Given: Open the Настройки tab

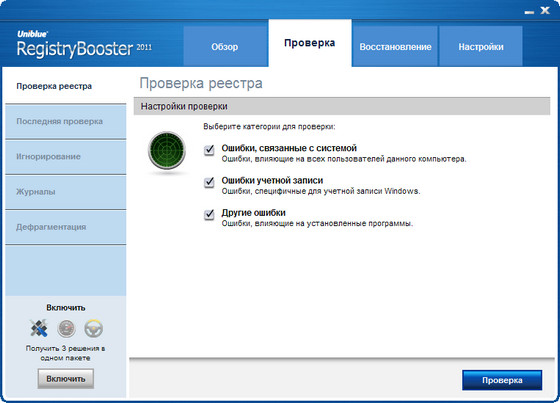Looking at the screenshot, I should pos(481,46).
